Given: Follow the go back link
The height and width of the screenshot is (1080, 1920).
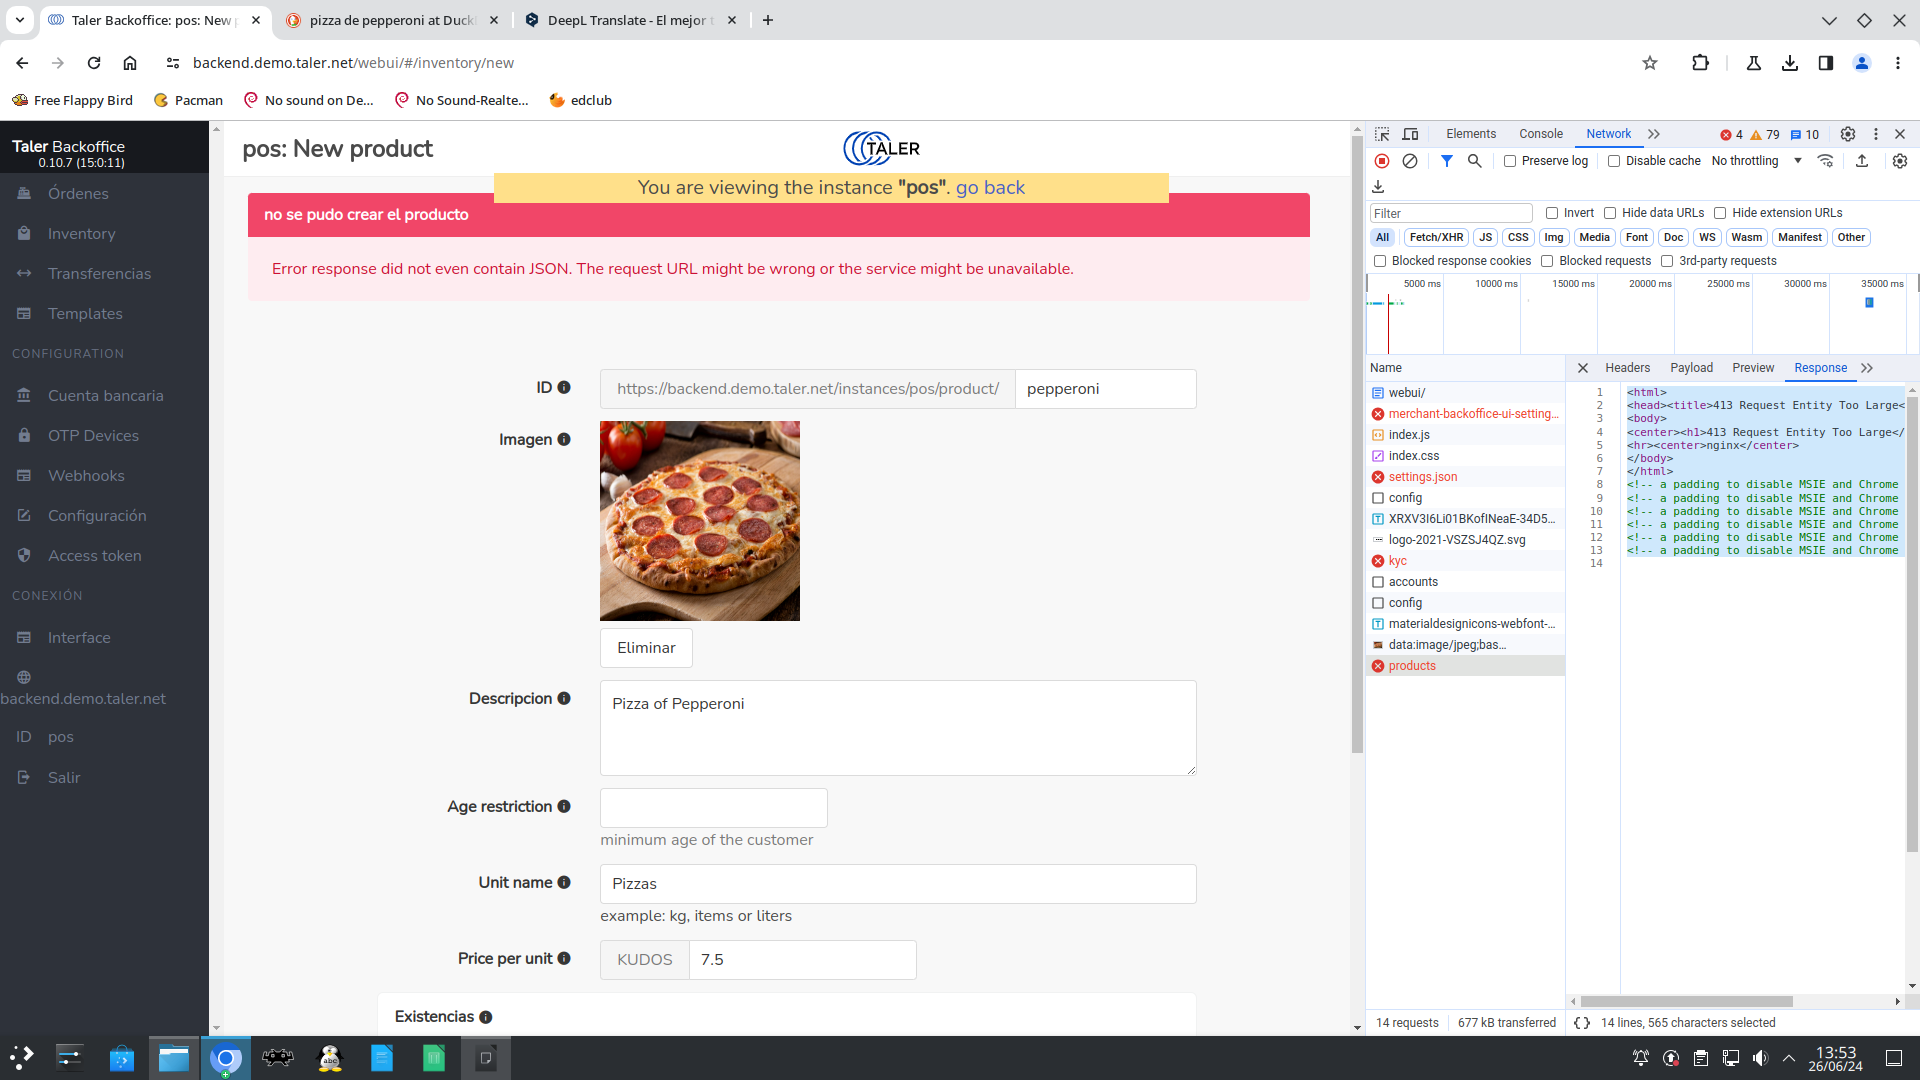Looking at the screenshot, I should [x=989, y=187].
